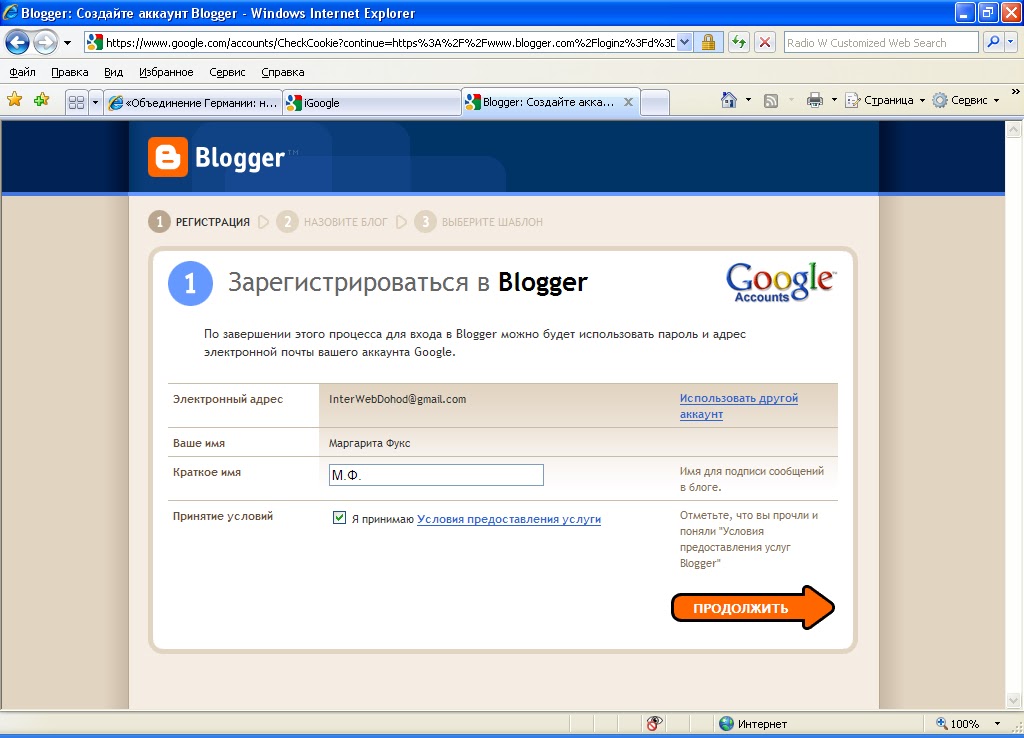Open the Сервис gear toolbar menu

(x=966, y=100)
